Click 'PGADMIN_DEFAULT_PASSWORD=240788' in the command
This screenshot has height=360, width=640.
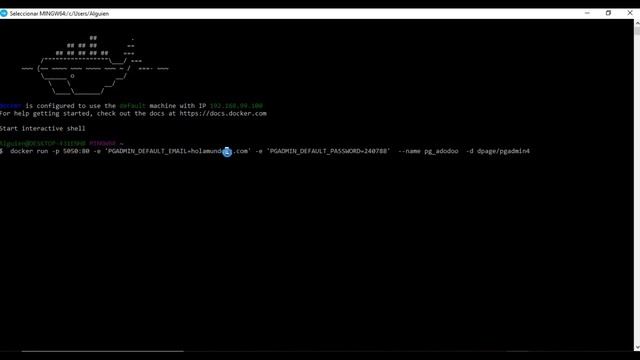point(329,151)
